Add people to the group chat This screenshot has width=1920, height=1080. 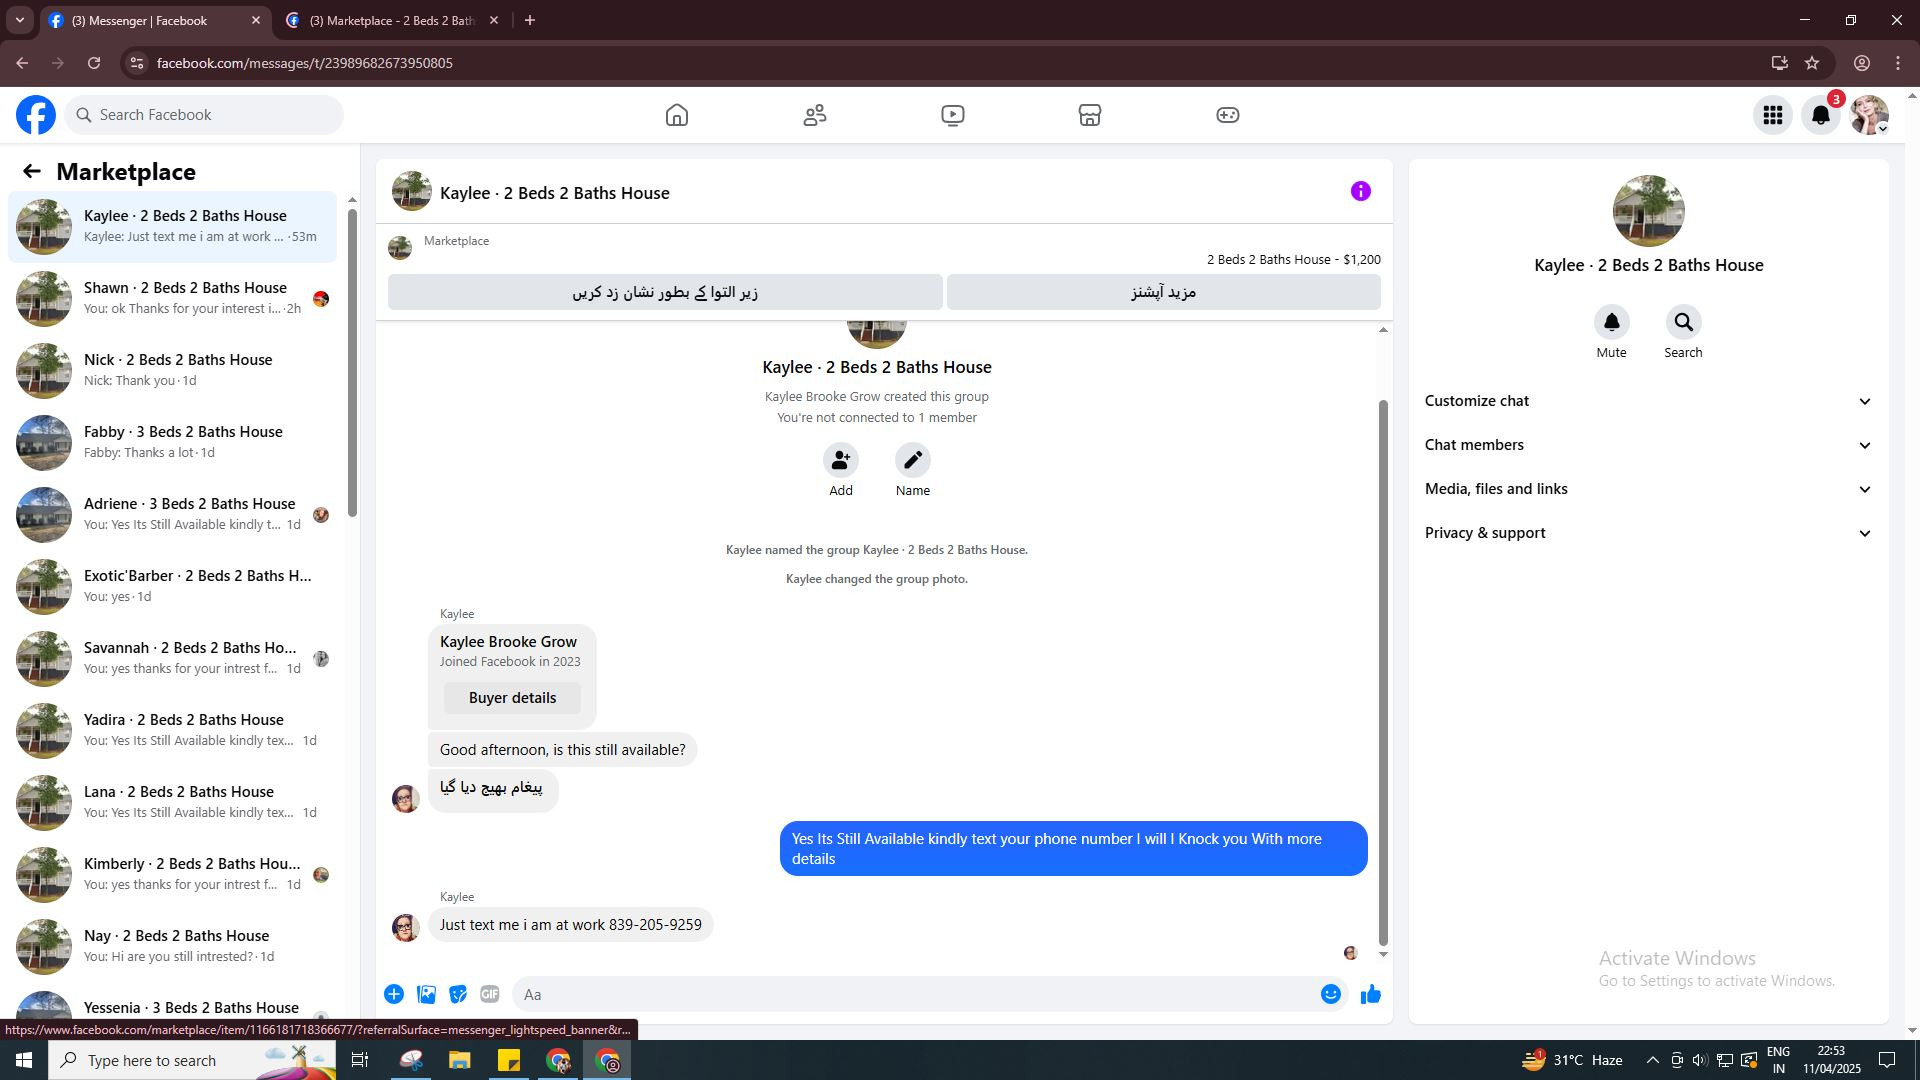841,460
